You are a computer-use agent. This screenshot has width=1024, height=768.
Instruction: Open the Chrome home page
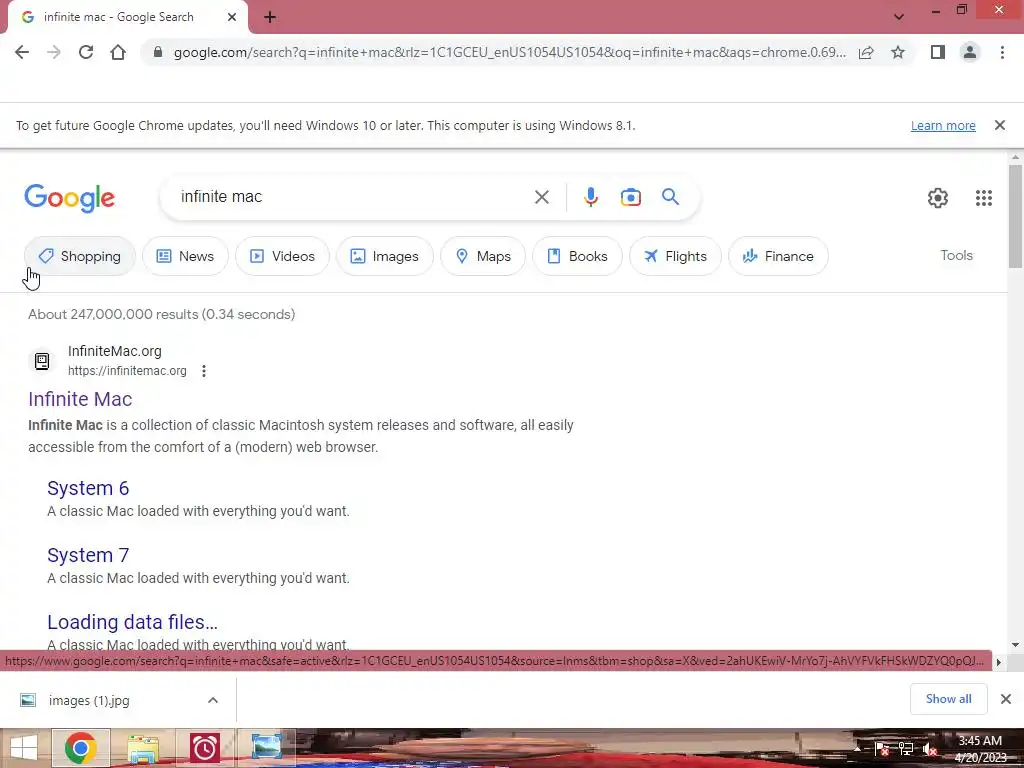coord(118,52)
